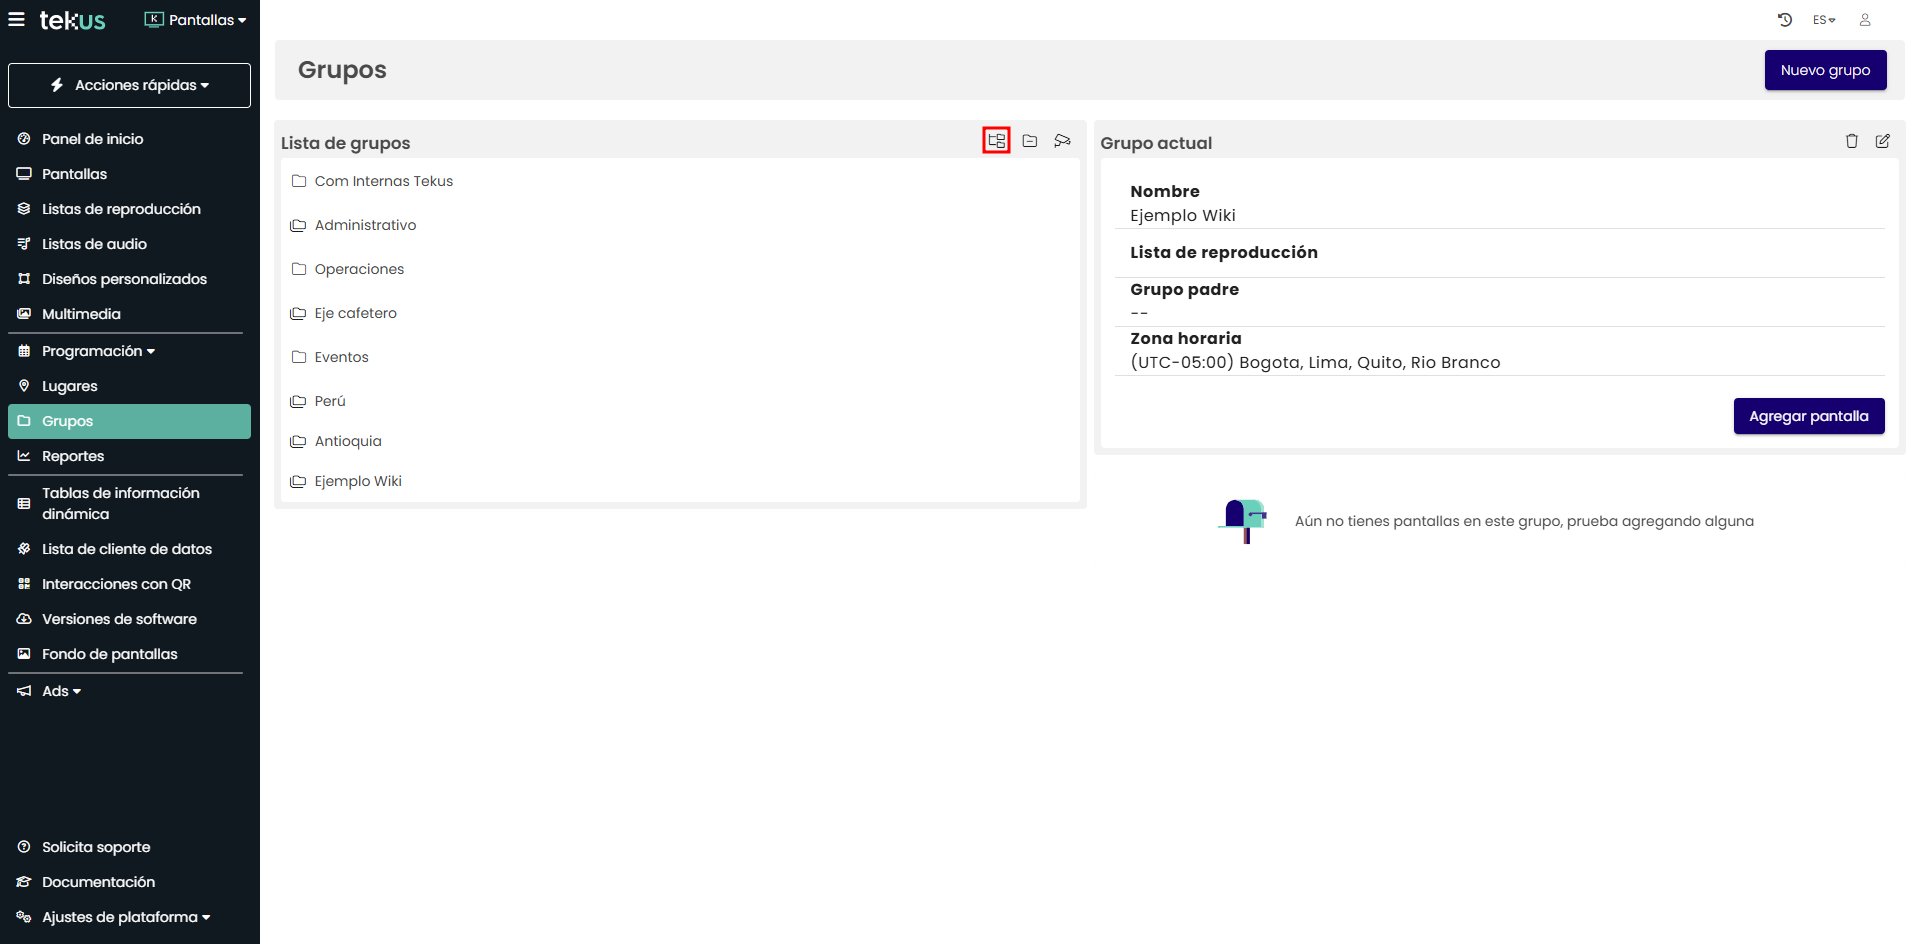This screenshot has height=944, width=1918.
Task: Click the camera icon in Lista de grupos
Action: 1062,141
